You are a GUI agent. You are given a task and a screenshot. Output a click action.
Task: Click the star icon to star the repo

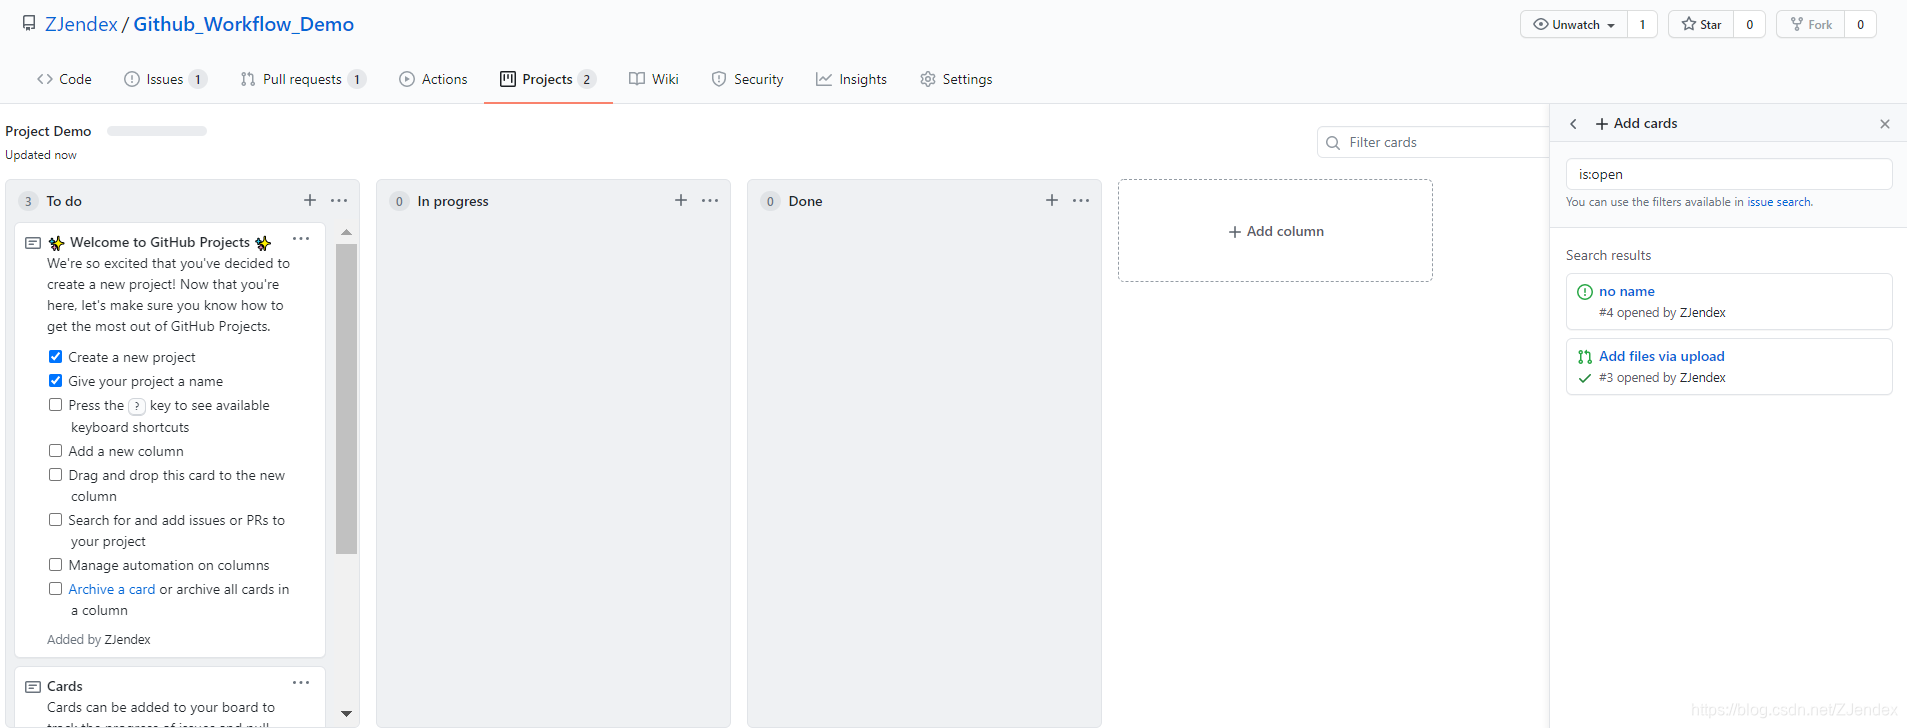1689,24
